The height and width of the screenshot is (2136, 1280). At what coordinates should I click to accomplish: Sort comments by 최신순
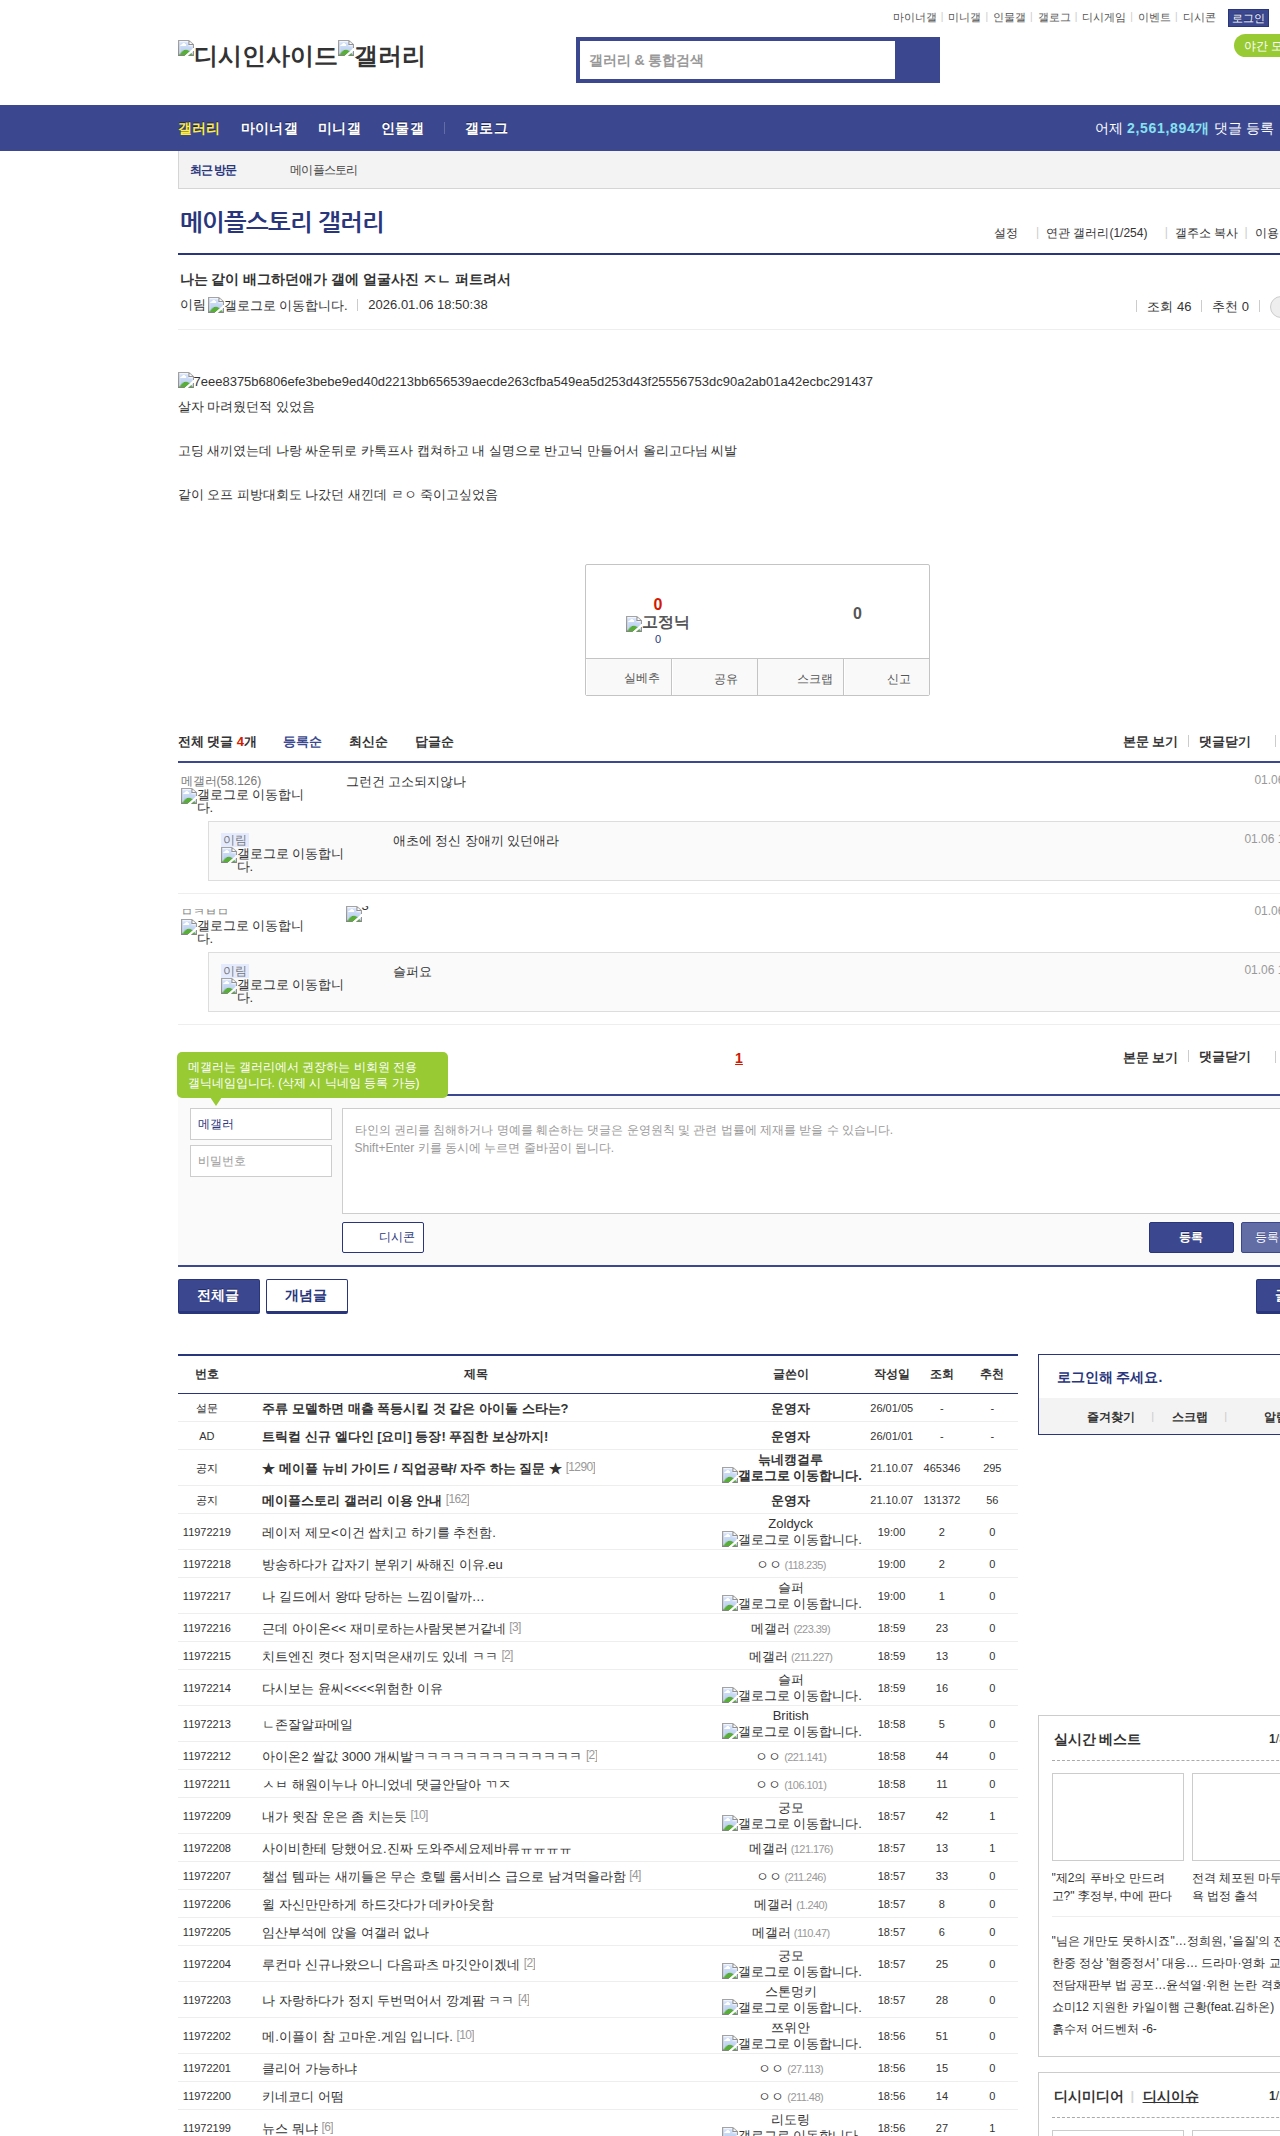(368, 742)
